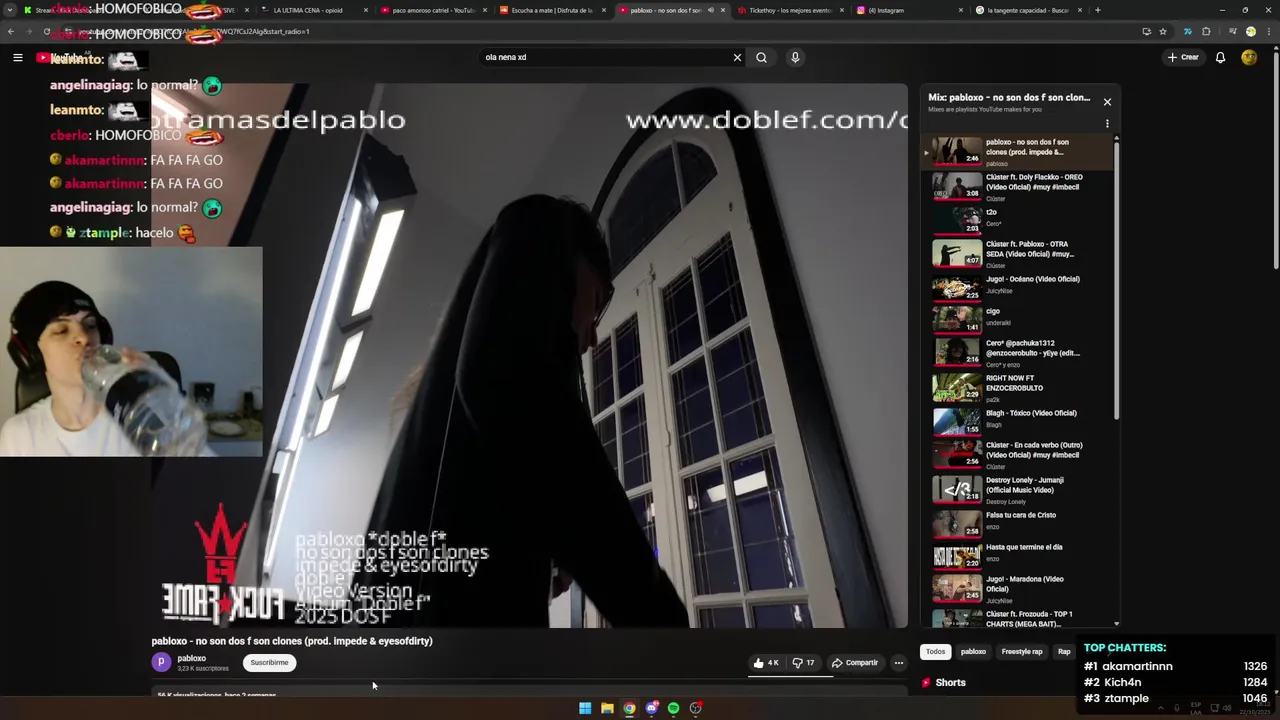Start voice search with the microphone
Viewport: 1280px width, 720px height.
795,57
